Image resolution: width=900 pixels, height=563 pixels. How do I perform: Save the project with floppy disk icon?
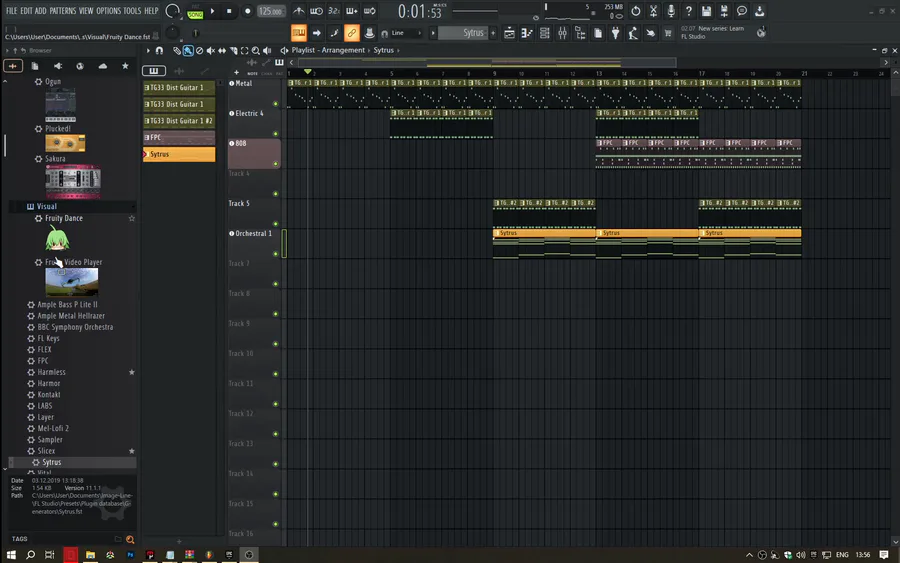(707, 11)
